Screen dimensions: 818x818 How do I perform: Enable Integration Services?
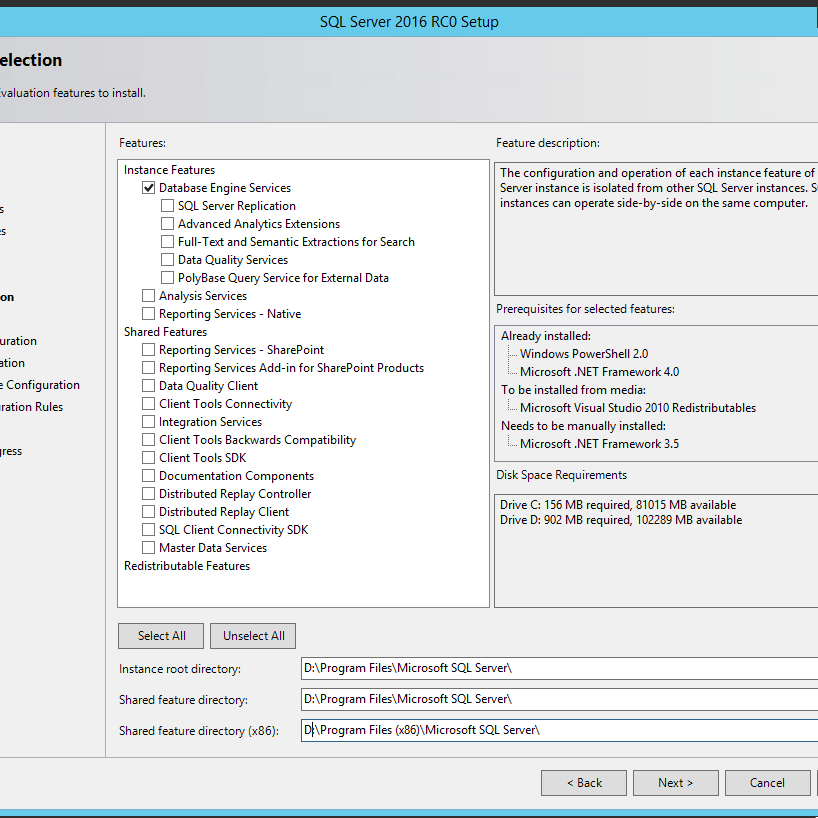148,421
